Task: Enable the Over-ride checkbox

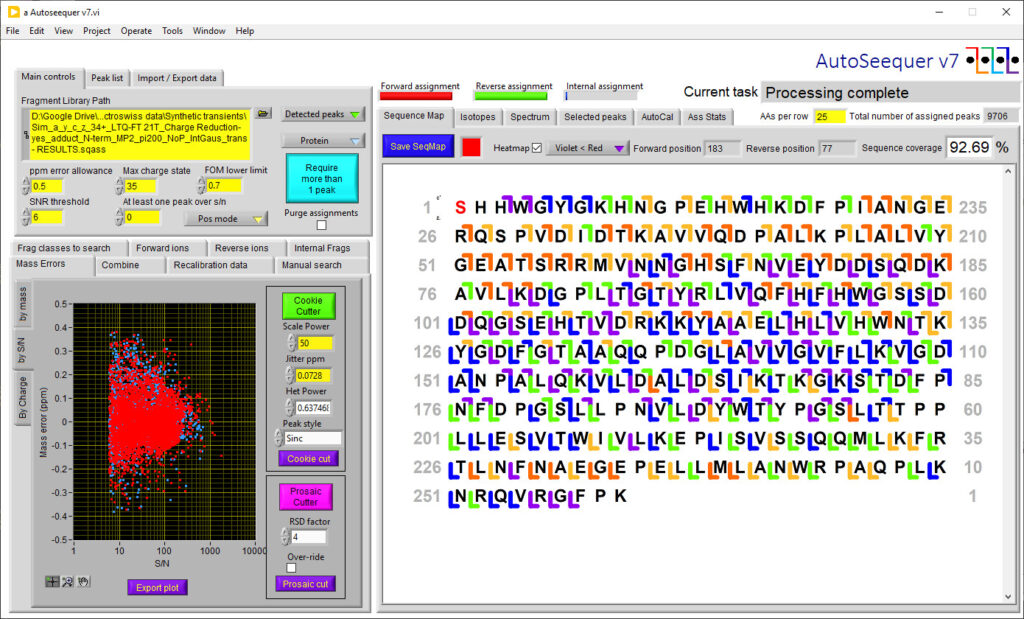Action: 291,568
